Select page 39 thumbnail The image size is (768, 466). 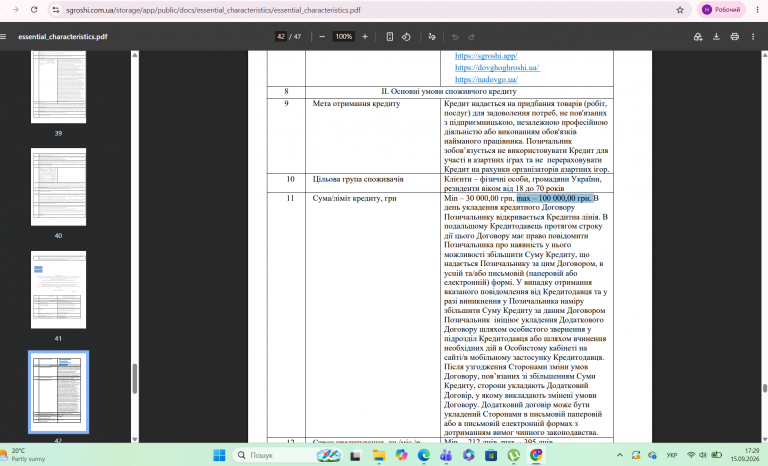[x=58, y=87]
